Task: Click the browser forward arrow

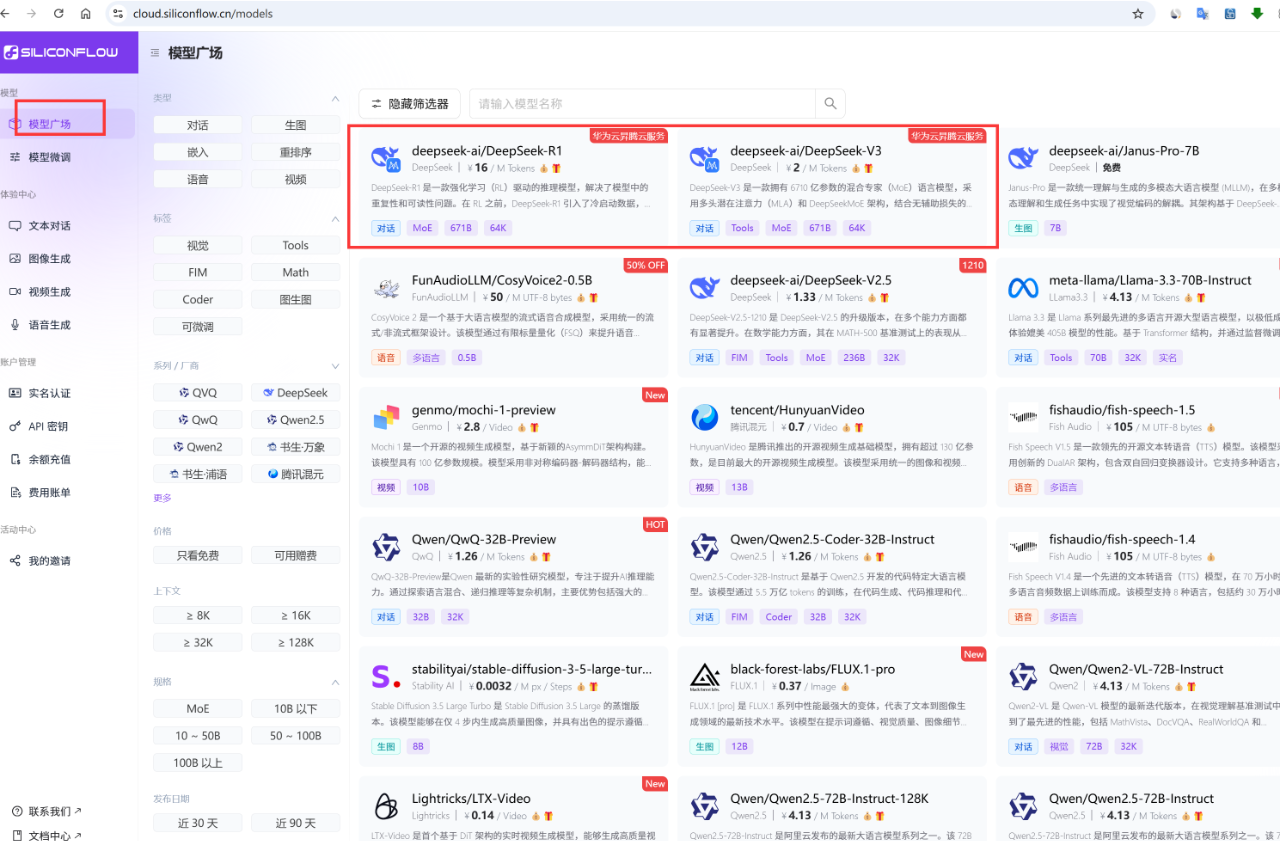Action: [x=33, y=14]
